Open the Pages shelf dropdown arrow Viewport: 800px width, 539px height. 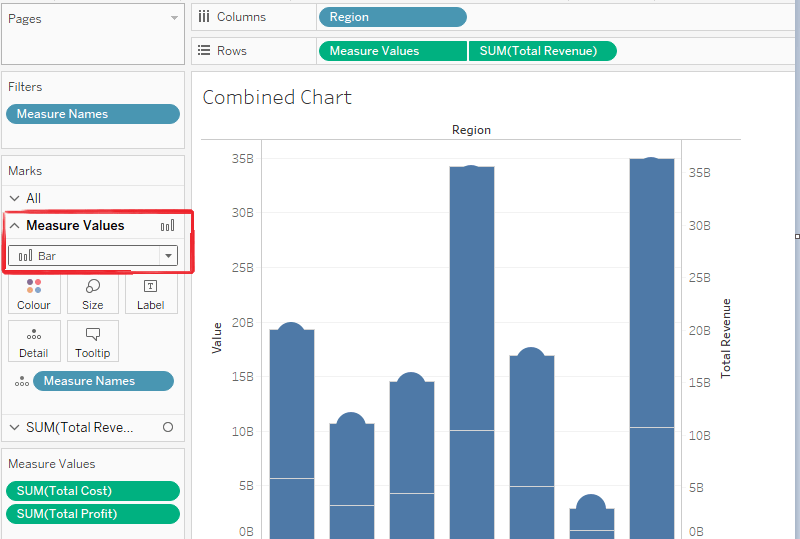pos(174,18)
